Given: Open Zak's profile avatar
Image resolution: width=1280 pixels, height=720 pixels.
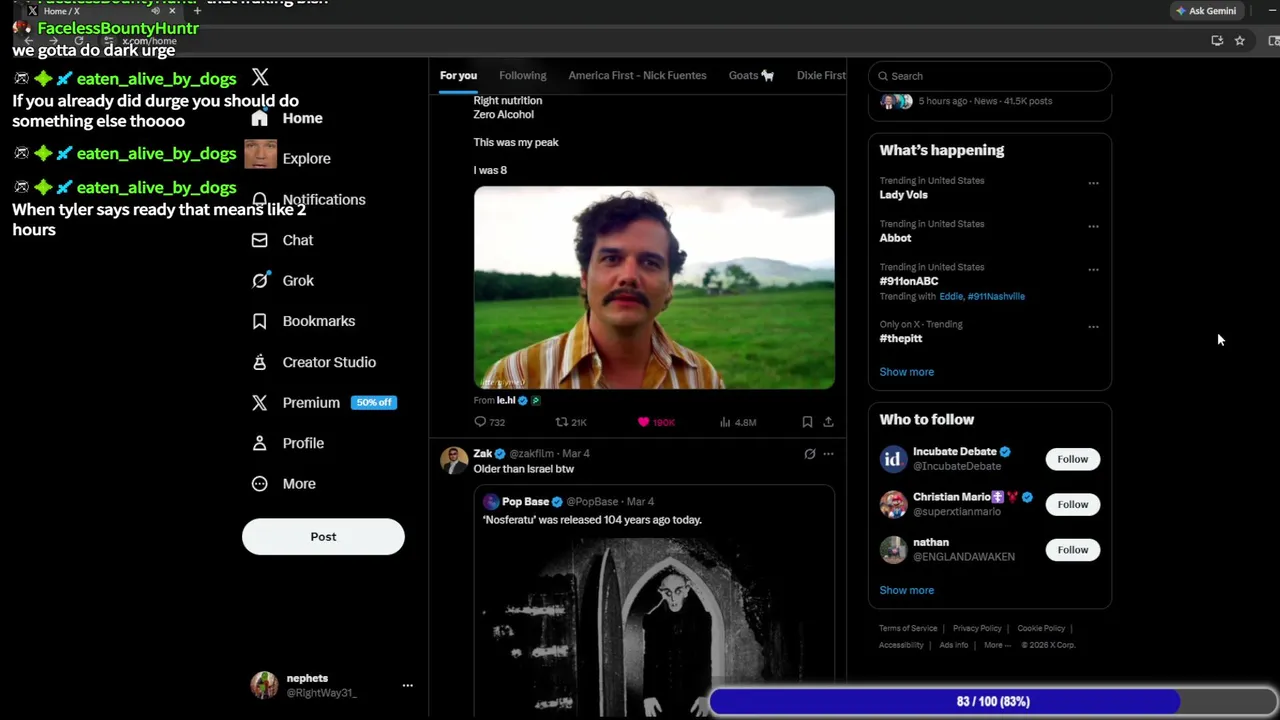Looking at the screenshot, I should 454,460.
